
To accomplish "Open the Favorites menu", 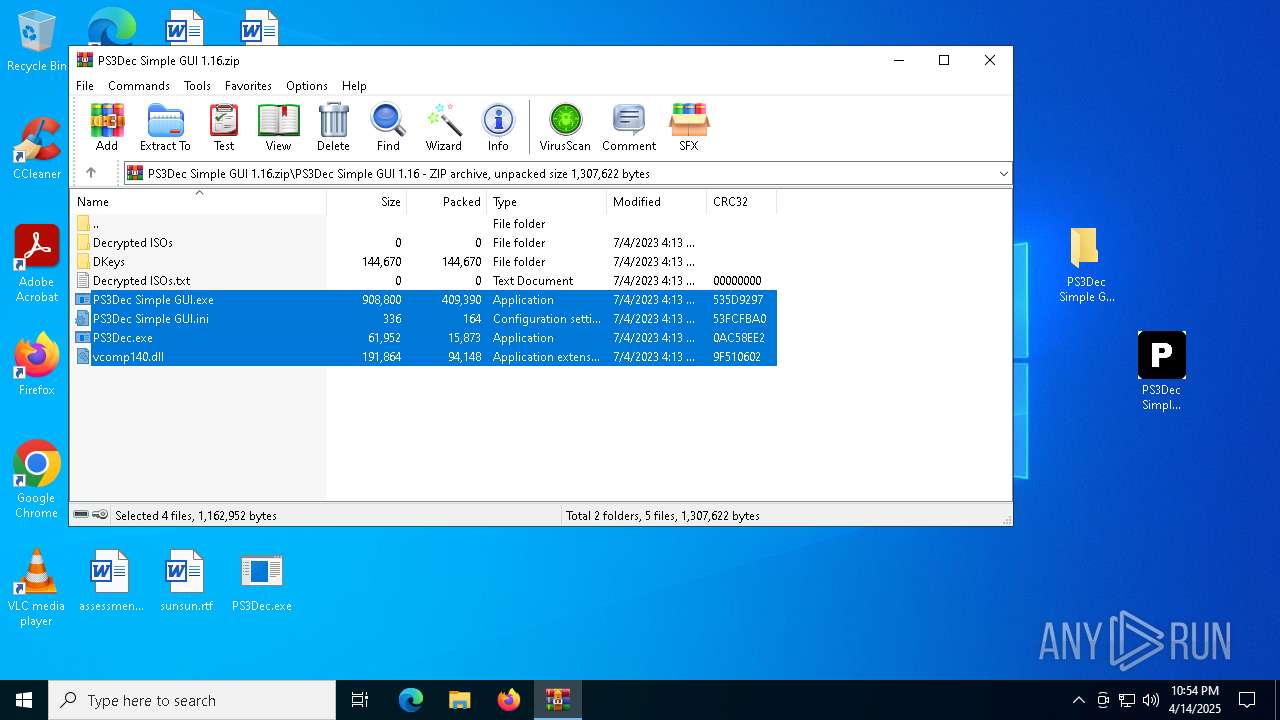I will (x=248, y=86).
